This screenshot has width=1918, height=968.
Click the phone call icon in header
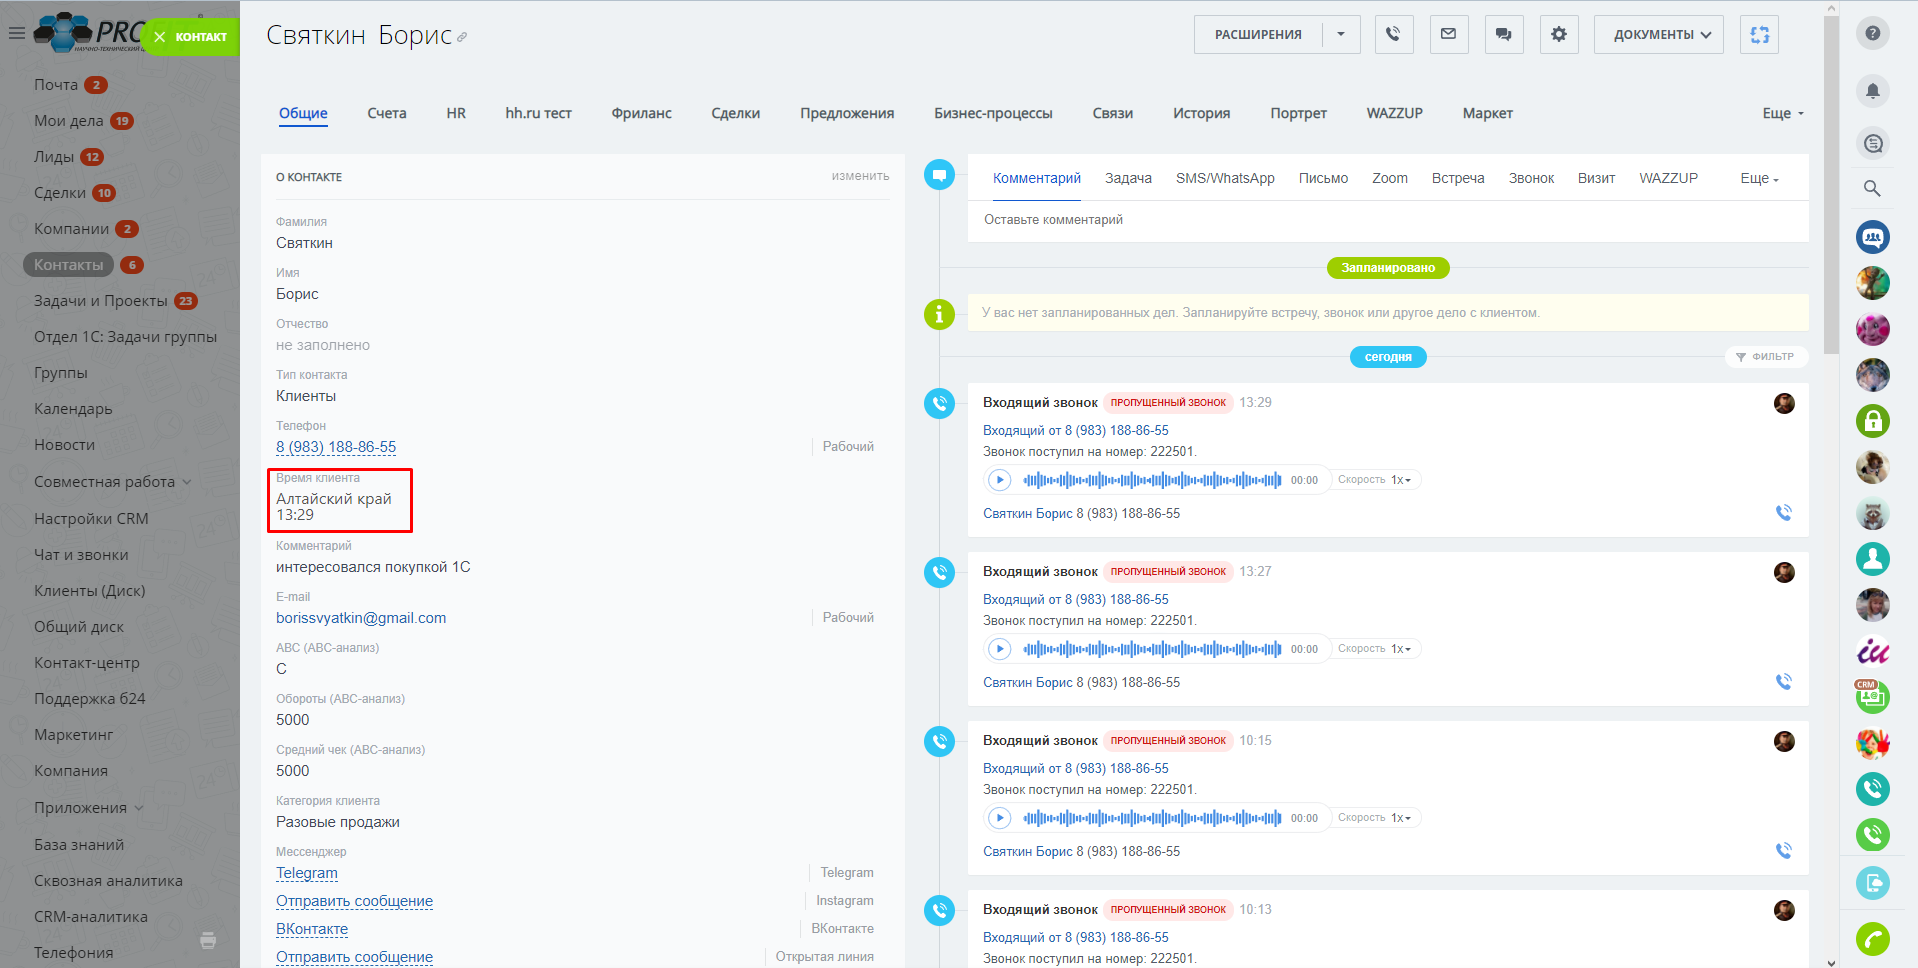[x=1393, y=35]
